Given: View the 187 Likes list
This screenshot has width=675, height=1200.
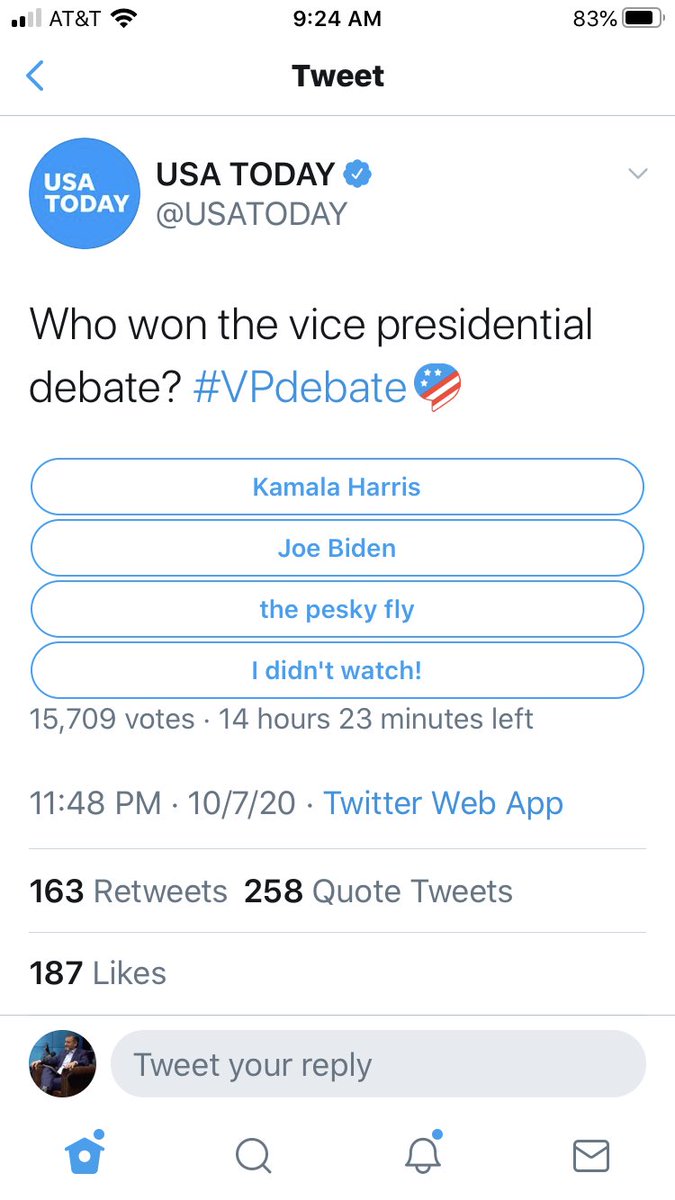Looking at the screenshot, I should tap(98, 973).
